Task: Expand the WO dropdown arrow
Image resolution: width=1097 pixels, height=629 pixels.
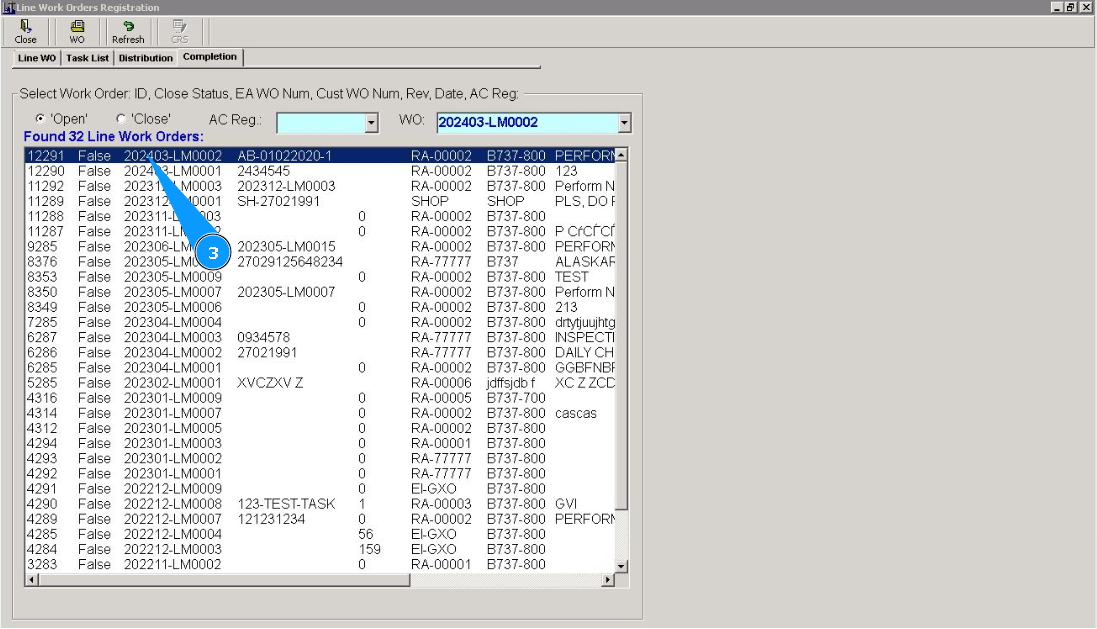Action: [624, 123]
